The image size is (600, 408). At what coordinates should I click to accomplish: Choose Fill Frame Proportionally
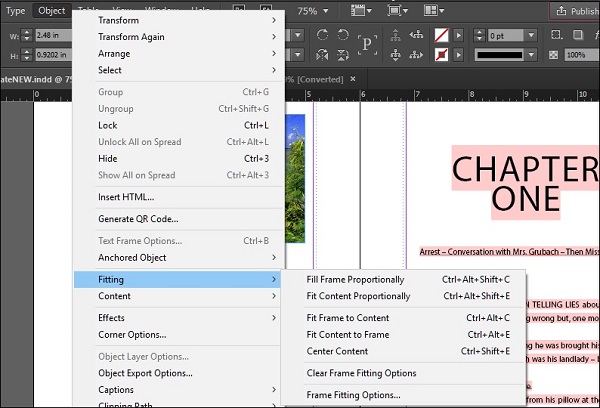point(355,279)
